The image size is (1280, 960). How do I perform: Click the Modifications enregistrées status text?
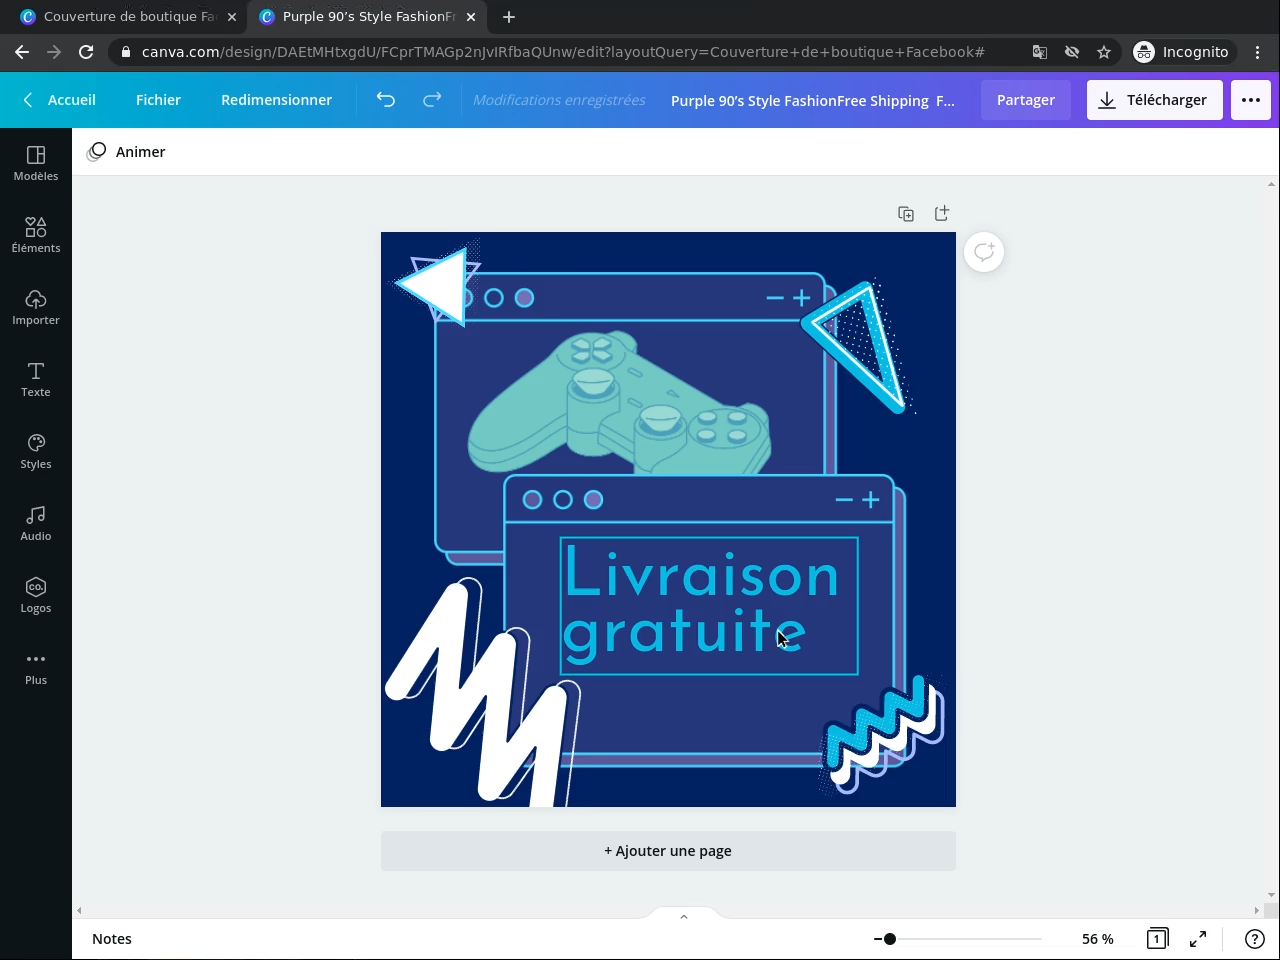click(559, 100)
